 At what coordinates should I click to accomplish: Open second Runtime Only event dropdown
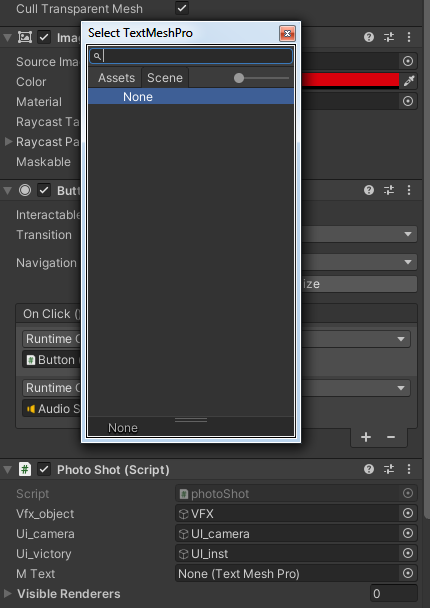356,388
